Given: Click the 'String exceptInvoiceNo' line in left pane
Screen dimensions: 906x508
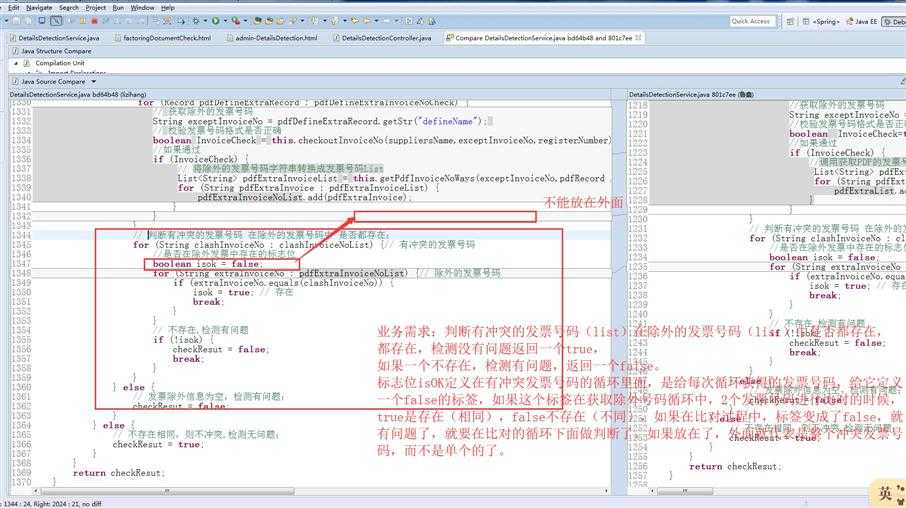Looking at the screenshot, I should 321,121.
